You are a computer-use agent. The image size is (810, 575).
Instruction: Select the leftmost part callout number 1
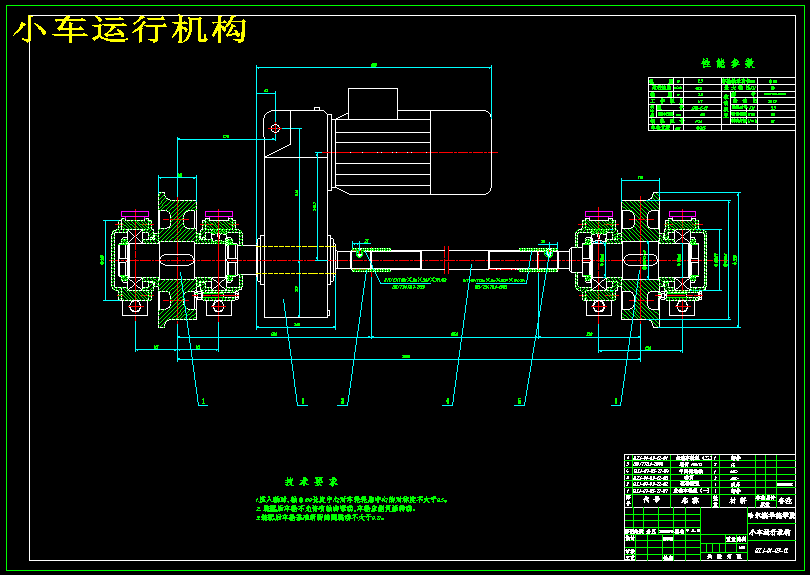[204, 401]
